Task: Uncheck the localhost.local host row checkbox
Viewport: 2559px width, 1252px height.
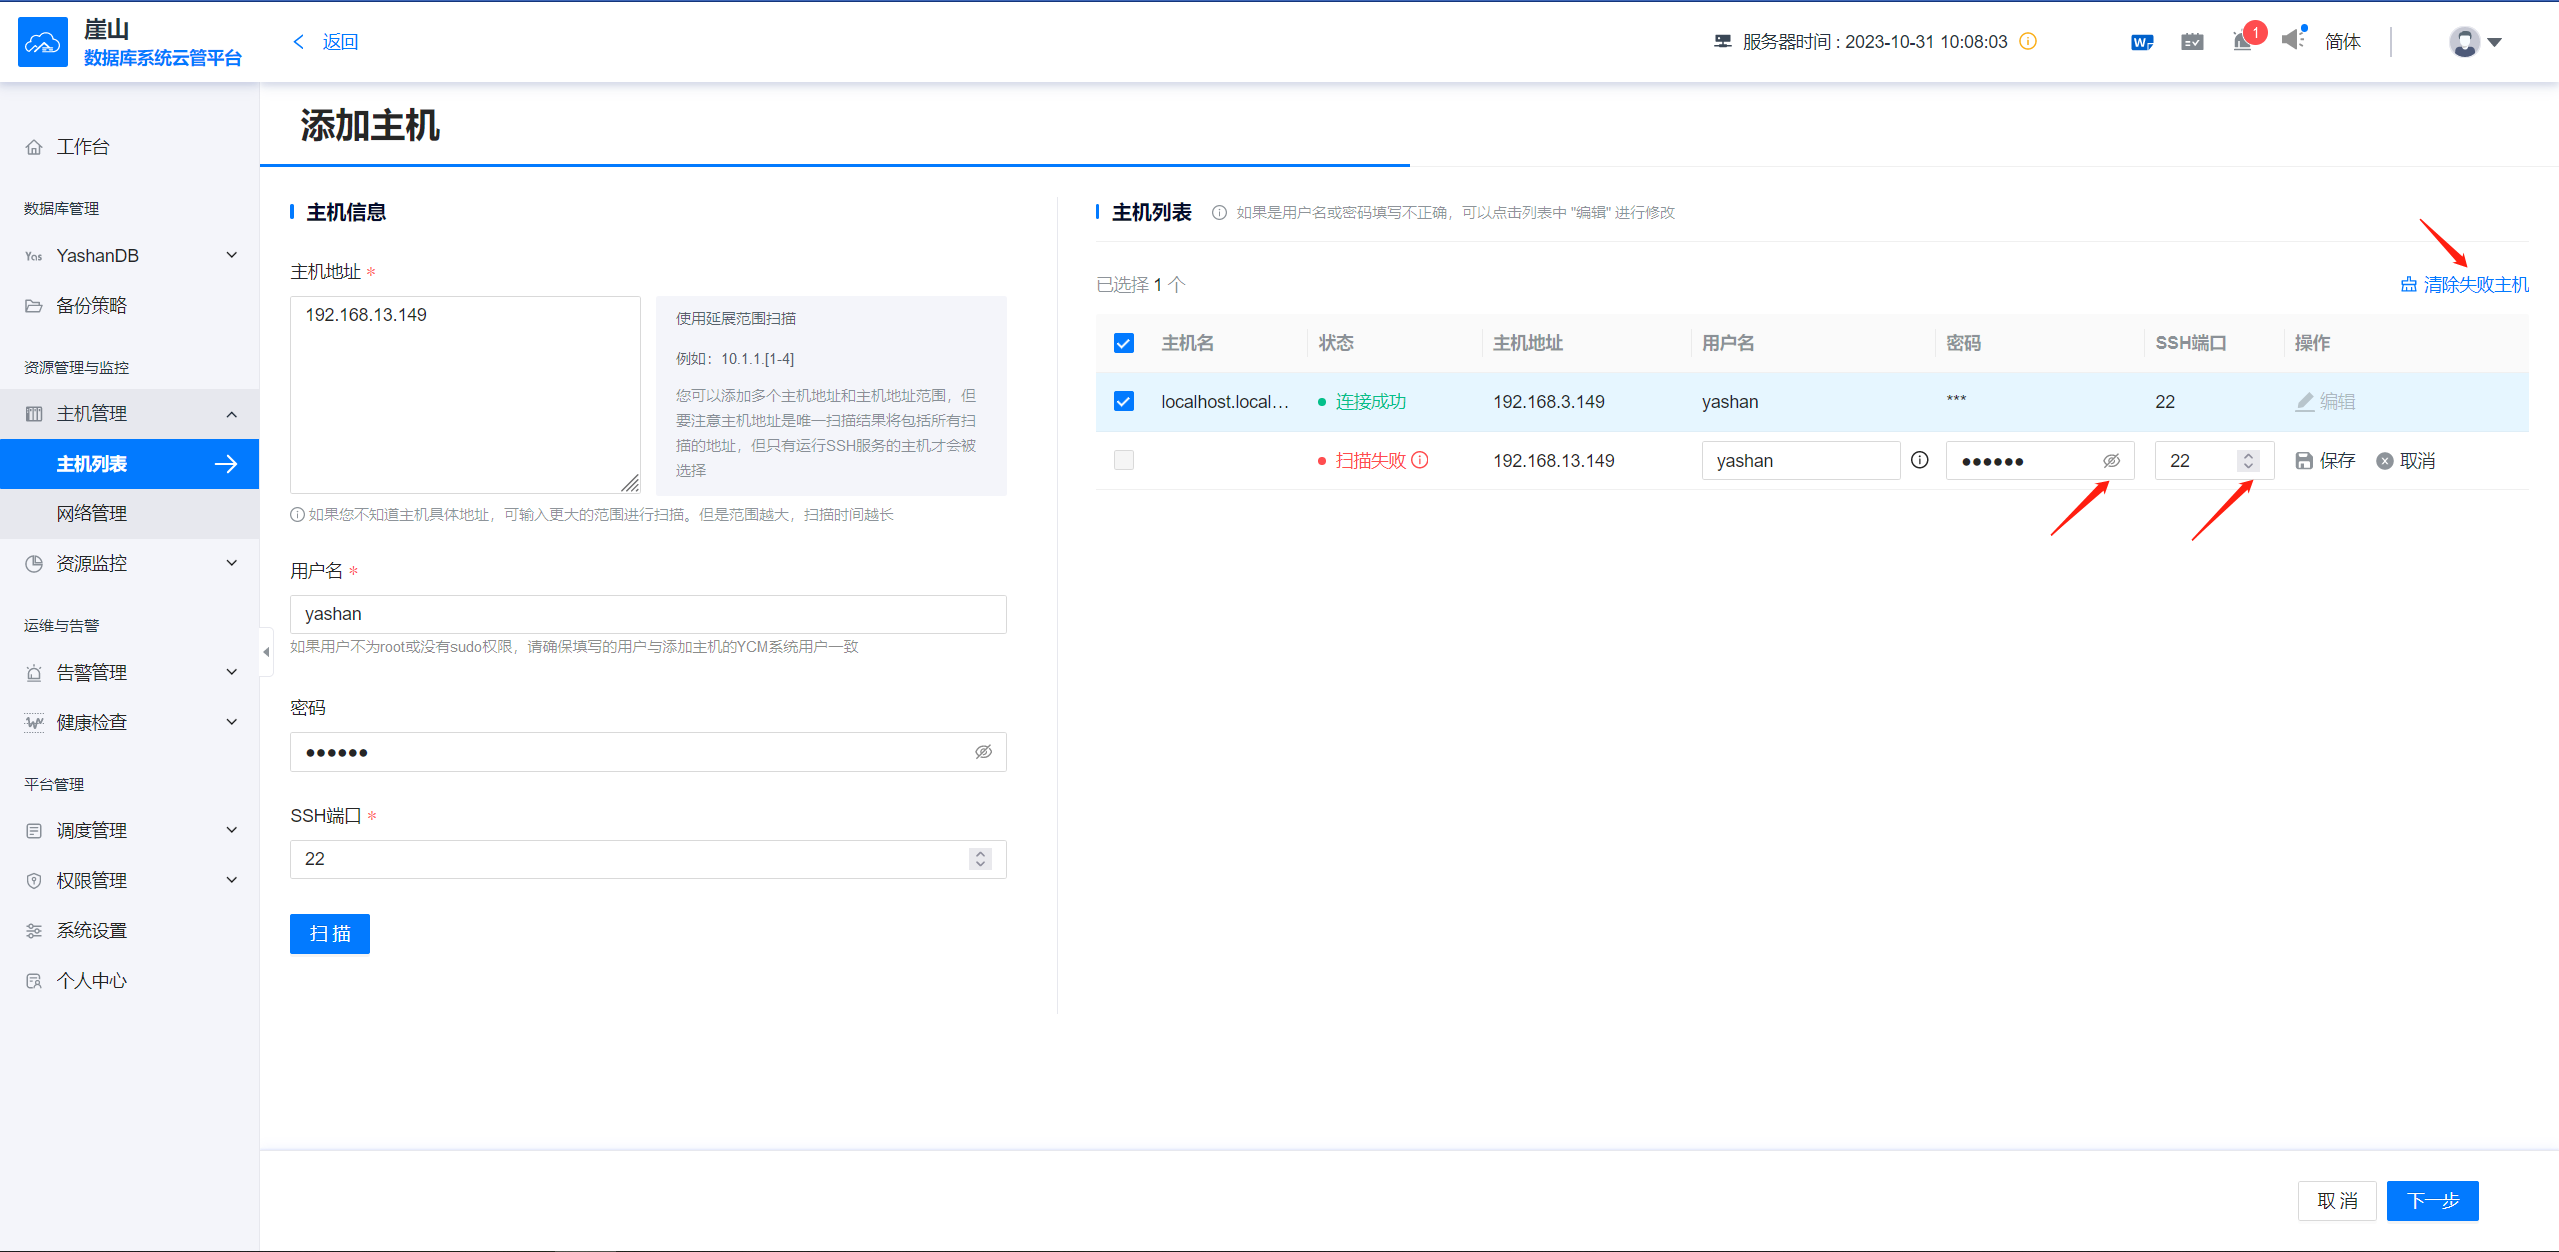Action: [1124, 401]
